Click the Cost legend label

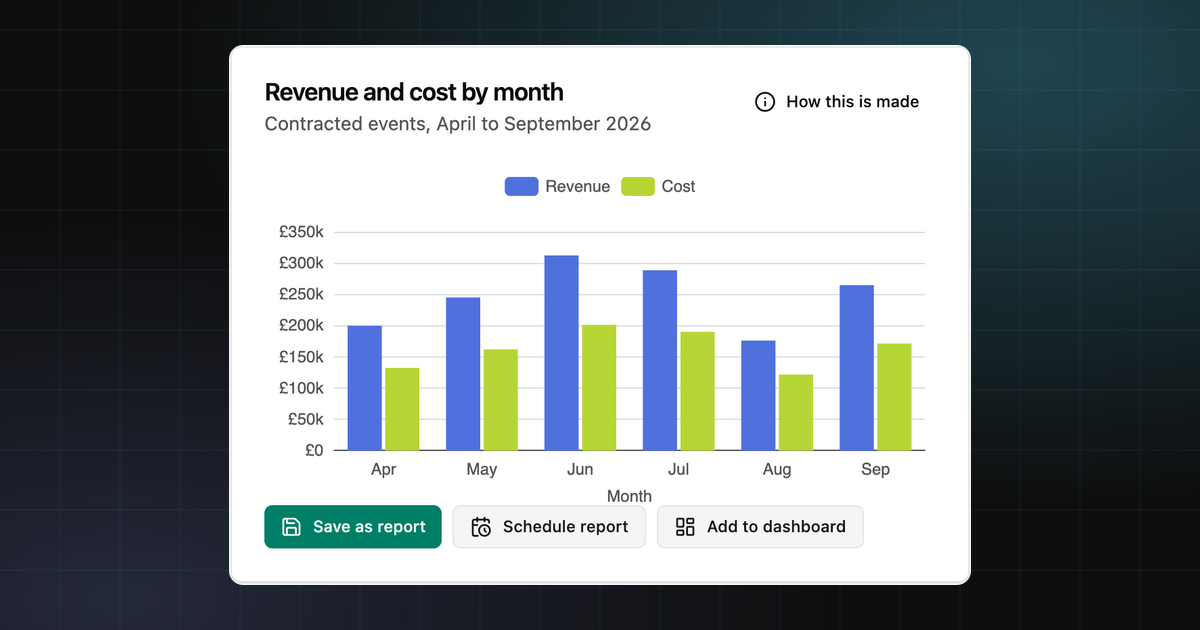678,186
